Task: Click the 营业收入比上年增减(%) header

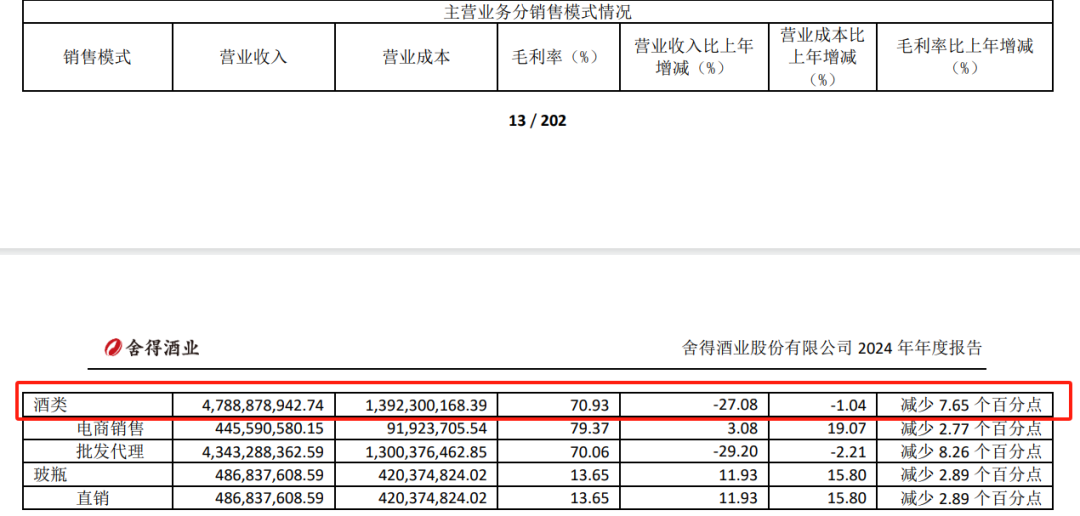Action: (694, 57)
